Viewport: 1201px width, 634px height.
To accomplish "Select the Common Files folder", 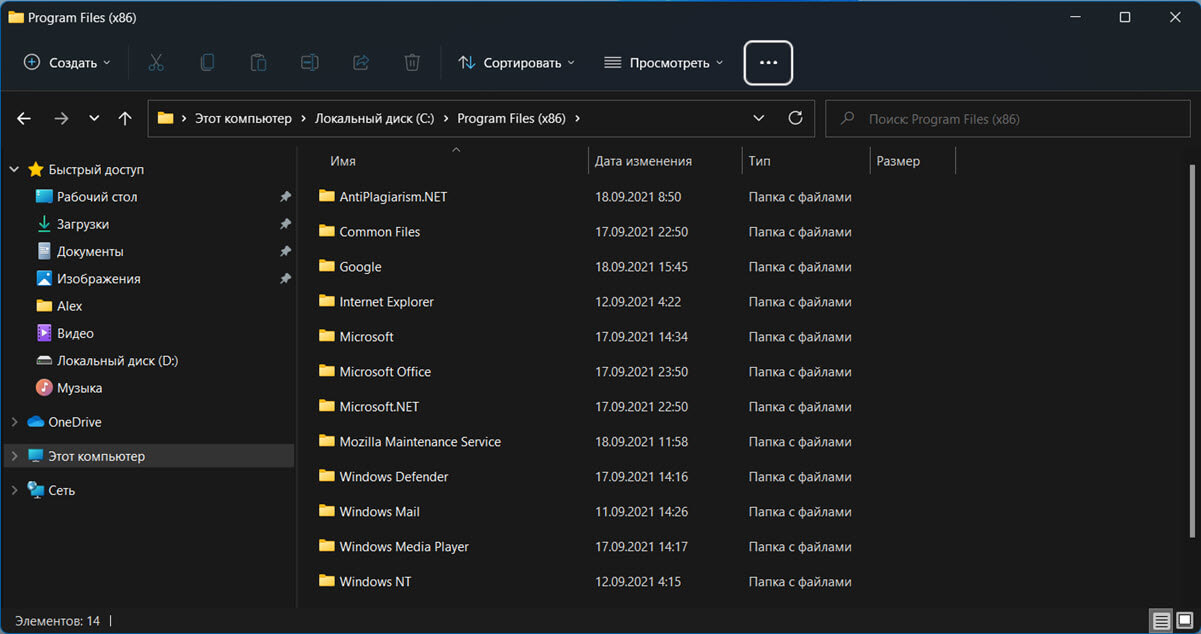I will coord(380,231).
